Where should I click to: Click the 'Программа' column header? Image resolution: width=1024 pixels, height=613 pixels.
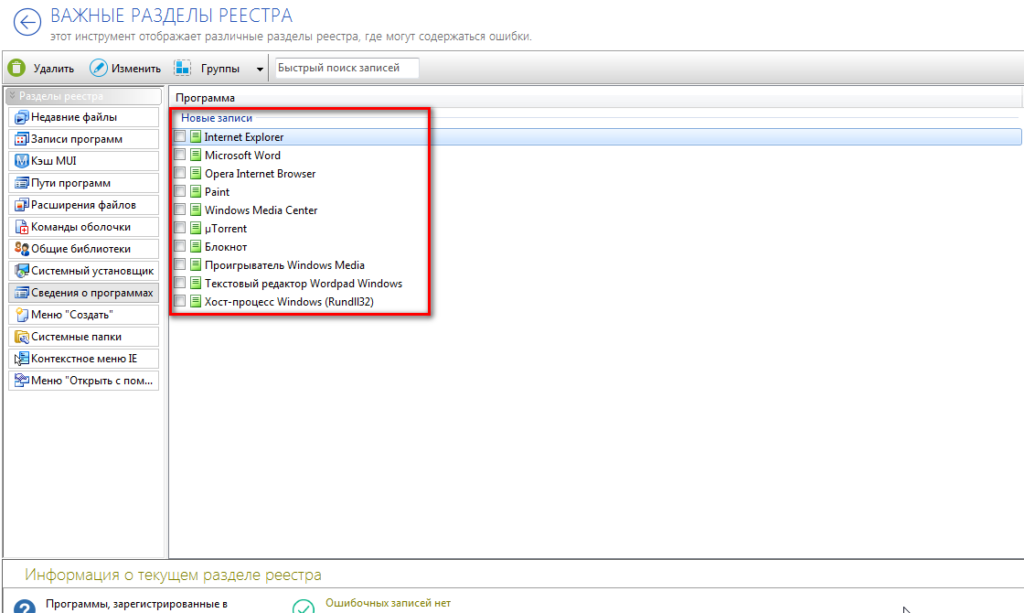point(205,98)
